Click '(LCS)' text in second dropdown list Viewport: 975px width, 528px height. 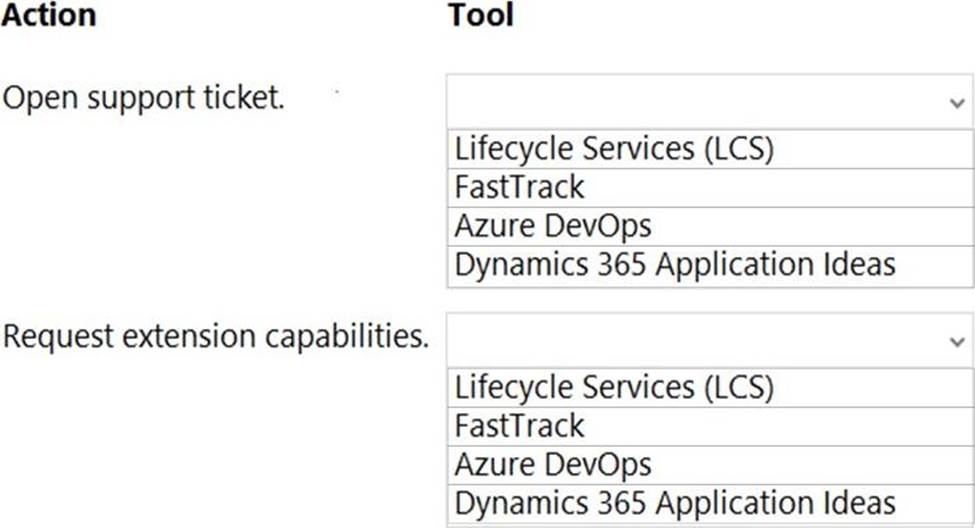(739, 388)
